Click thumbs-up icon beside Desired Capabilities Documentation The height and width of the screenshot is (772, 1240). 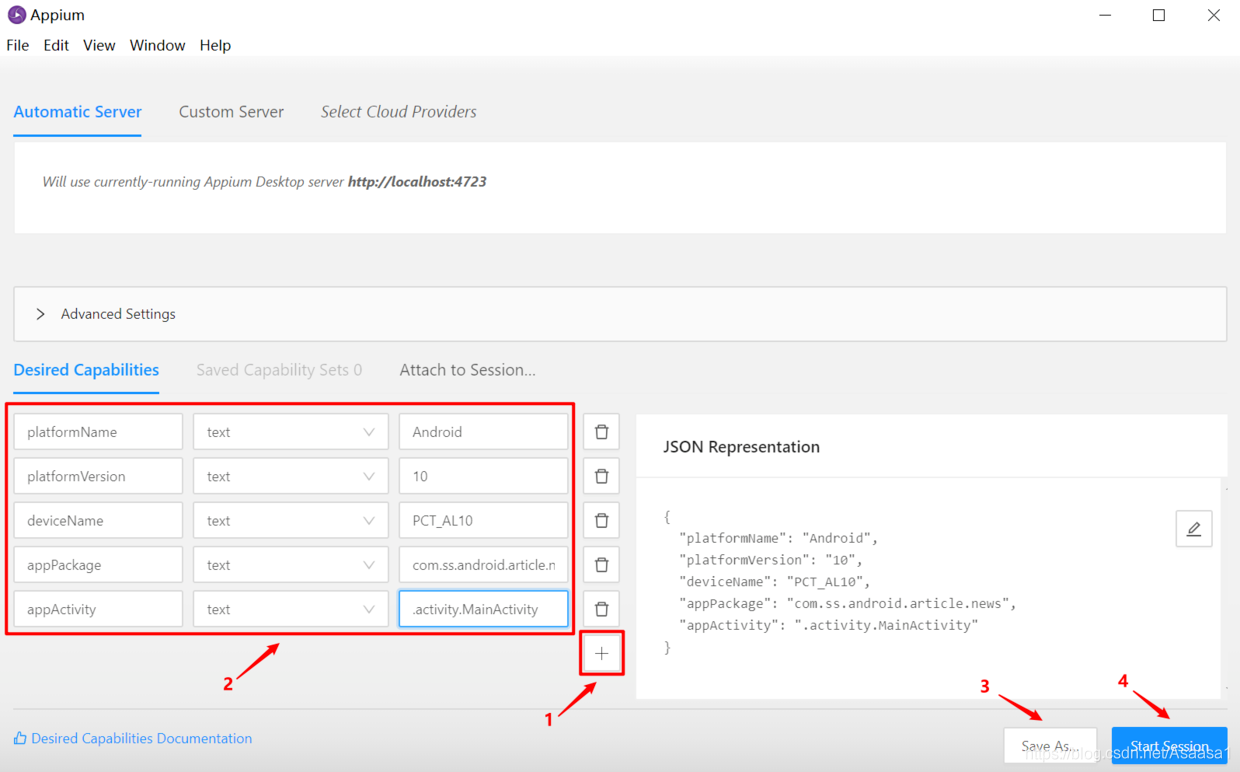click(20, 738)
